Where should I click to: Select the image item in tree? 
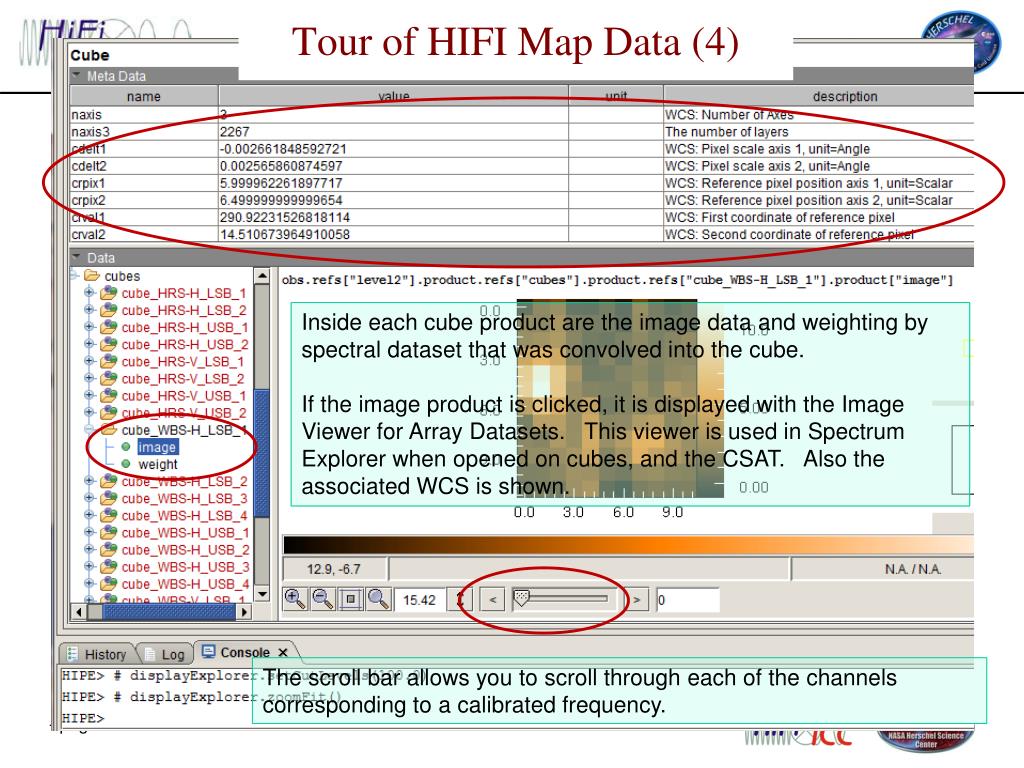point(157,447)
